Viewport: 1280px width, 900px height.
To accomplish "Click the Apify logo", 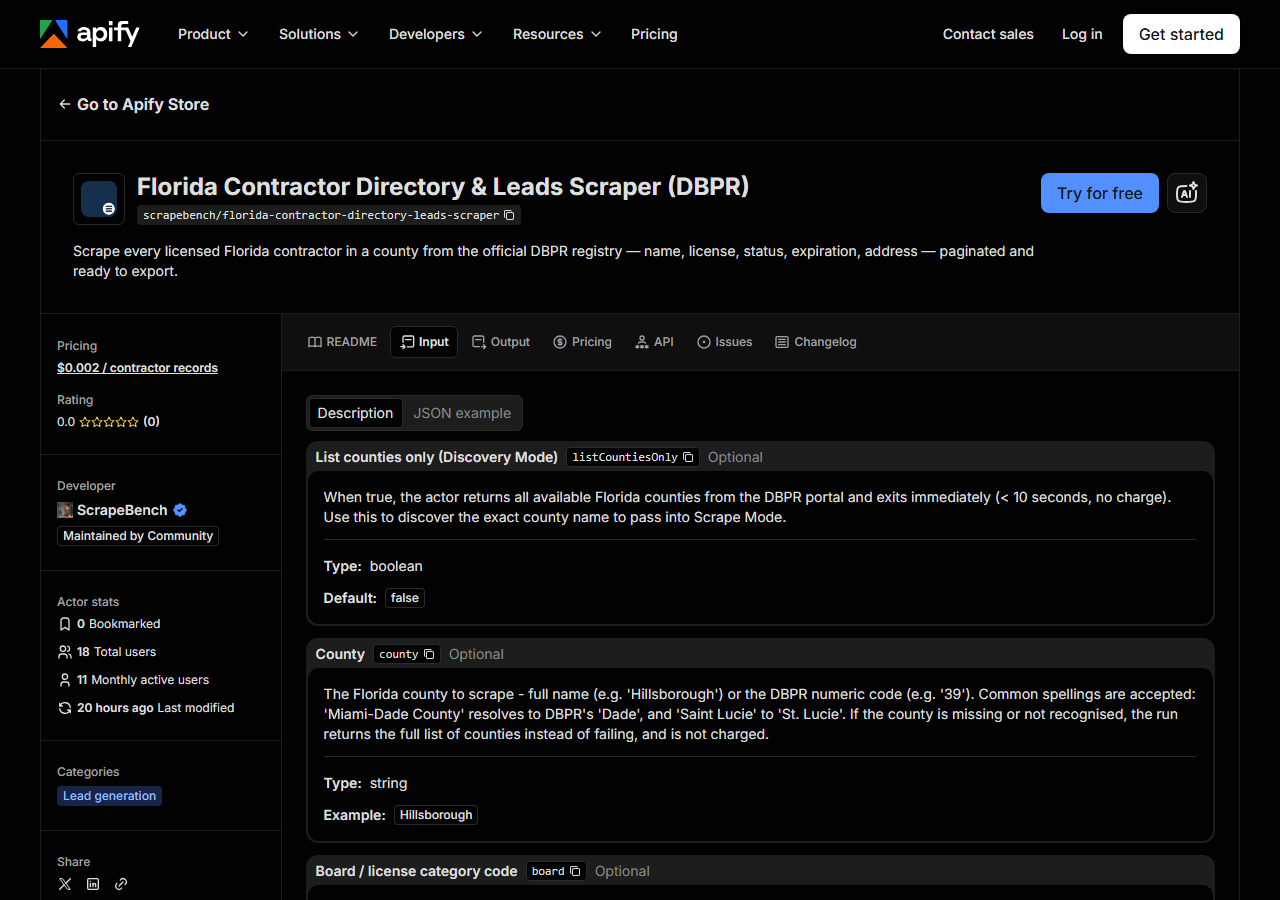I will point(90,34).
